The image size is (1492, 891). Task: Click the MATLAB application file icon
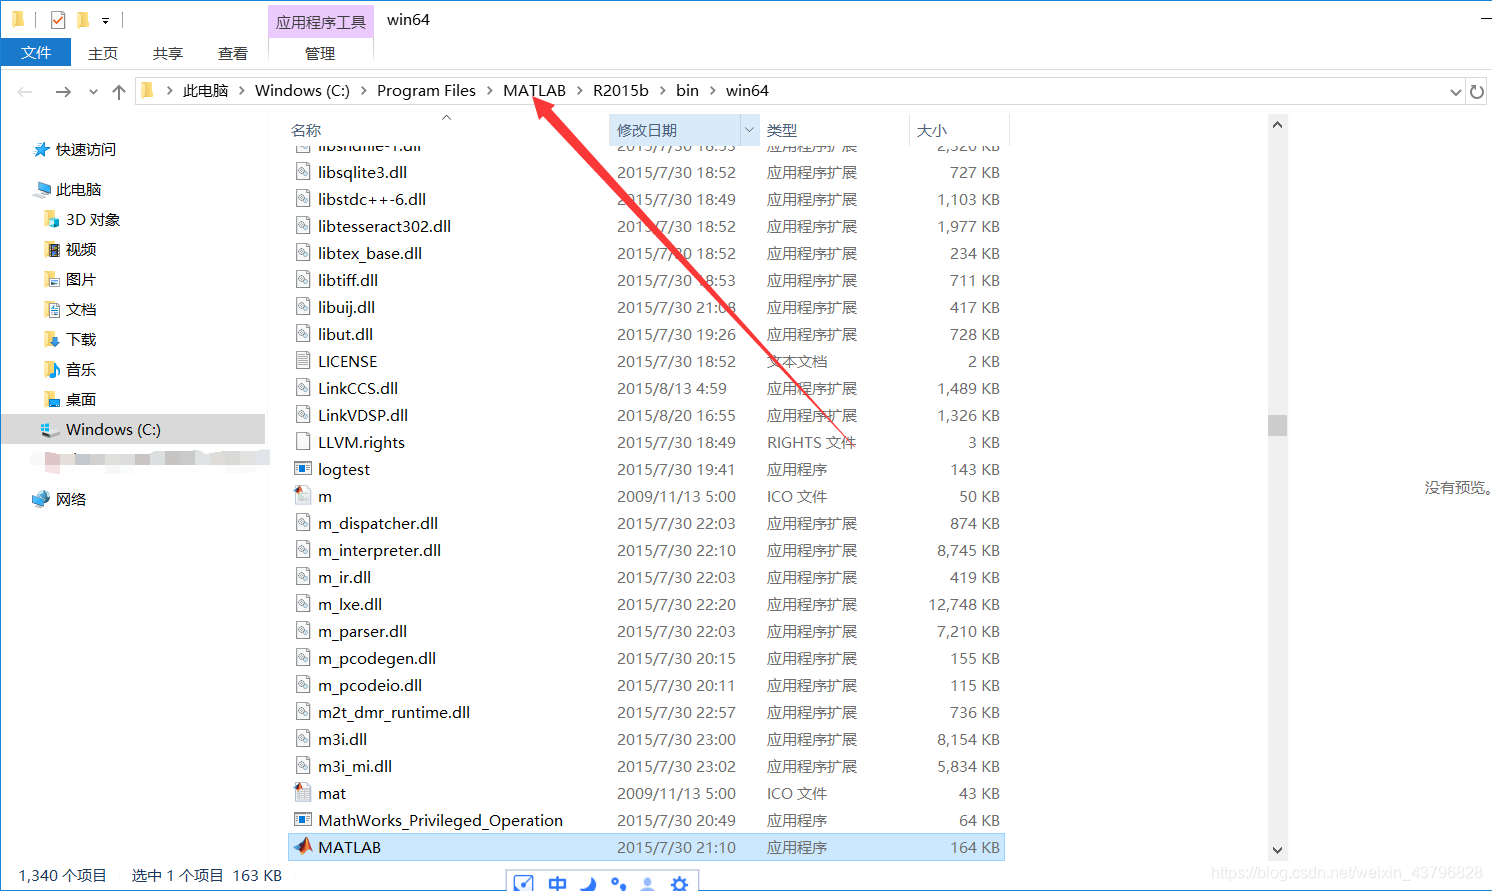coord(303,847)
